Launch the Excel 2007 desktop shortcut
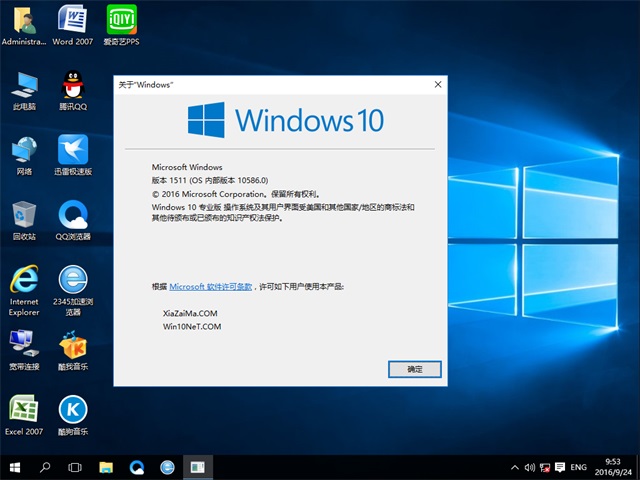Screen dimensions: 640x480 [x=24, y=408]
